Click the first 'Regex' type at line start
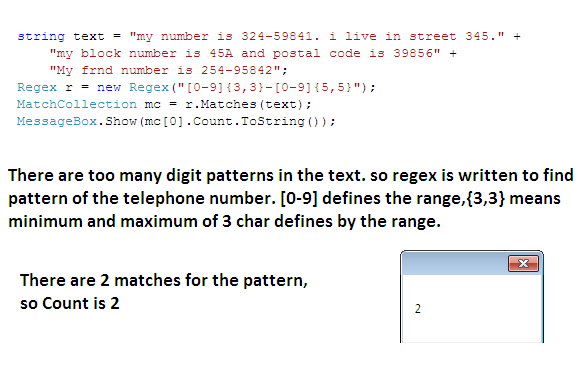This screenshot has width=578, height=378. tap(37, 87)
